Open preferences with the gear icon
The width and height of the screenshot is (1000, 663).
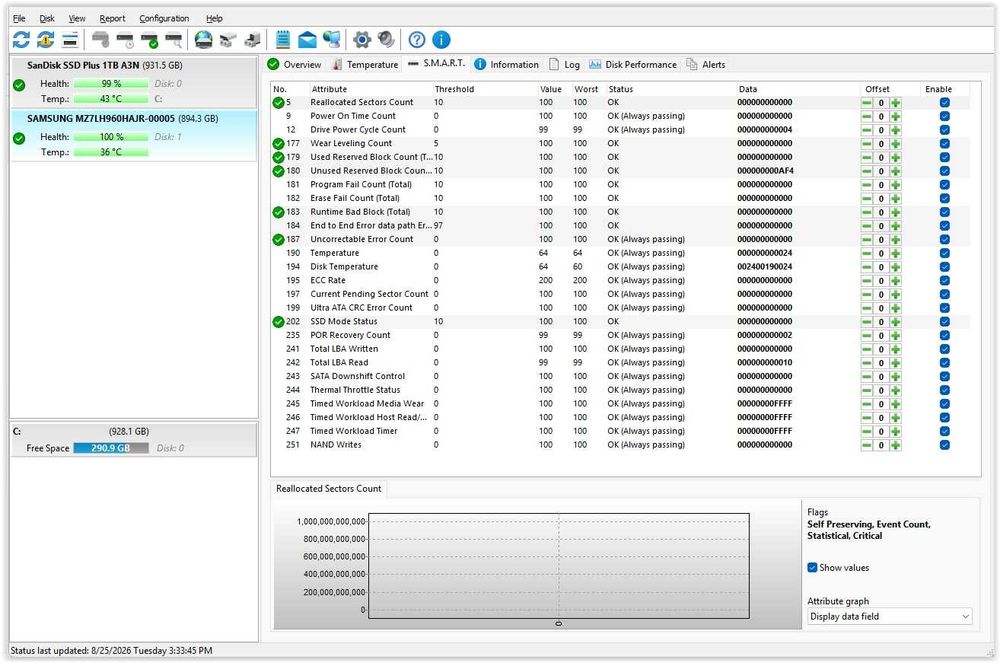click(362, 40)
